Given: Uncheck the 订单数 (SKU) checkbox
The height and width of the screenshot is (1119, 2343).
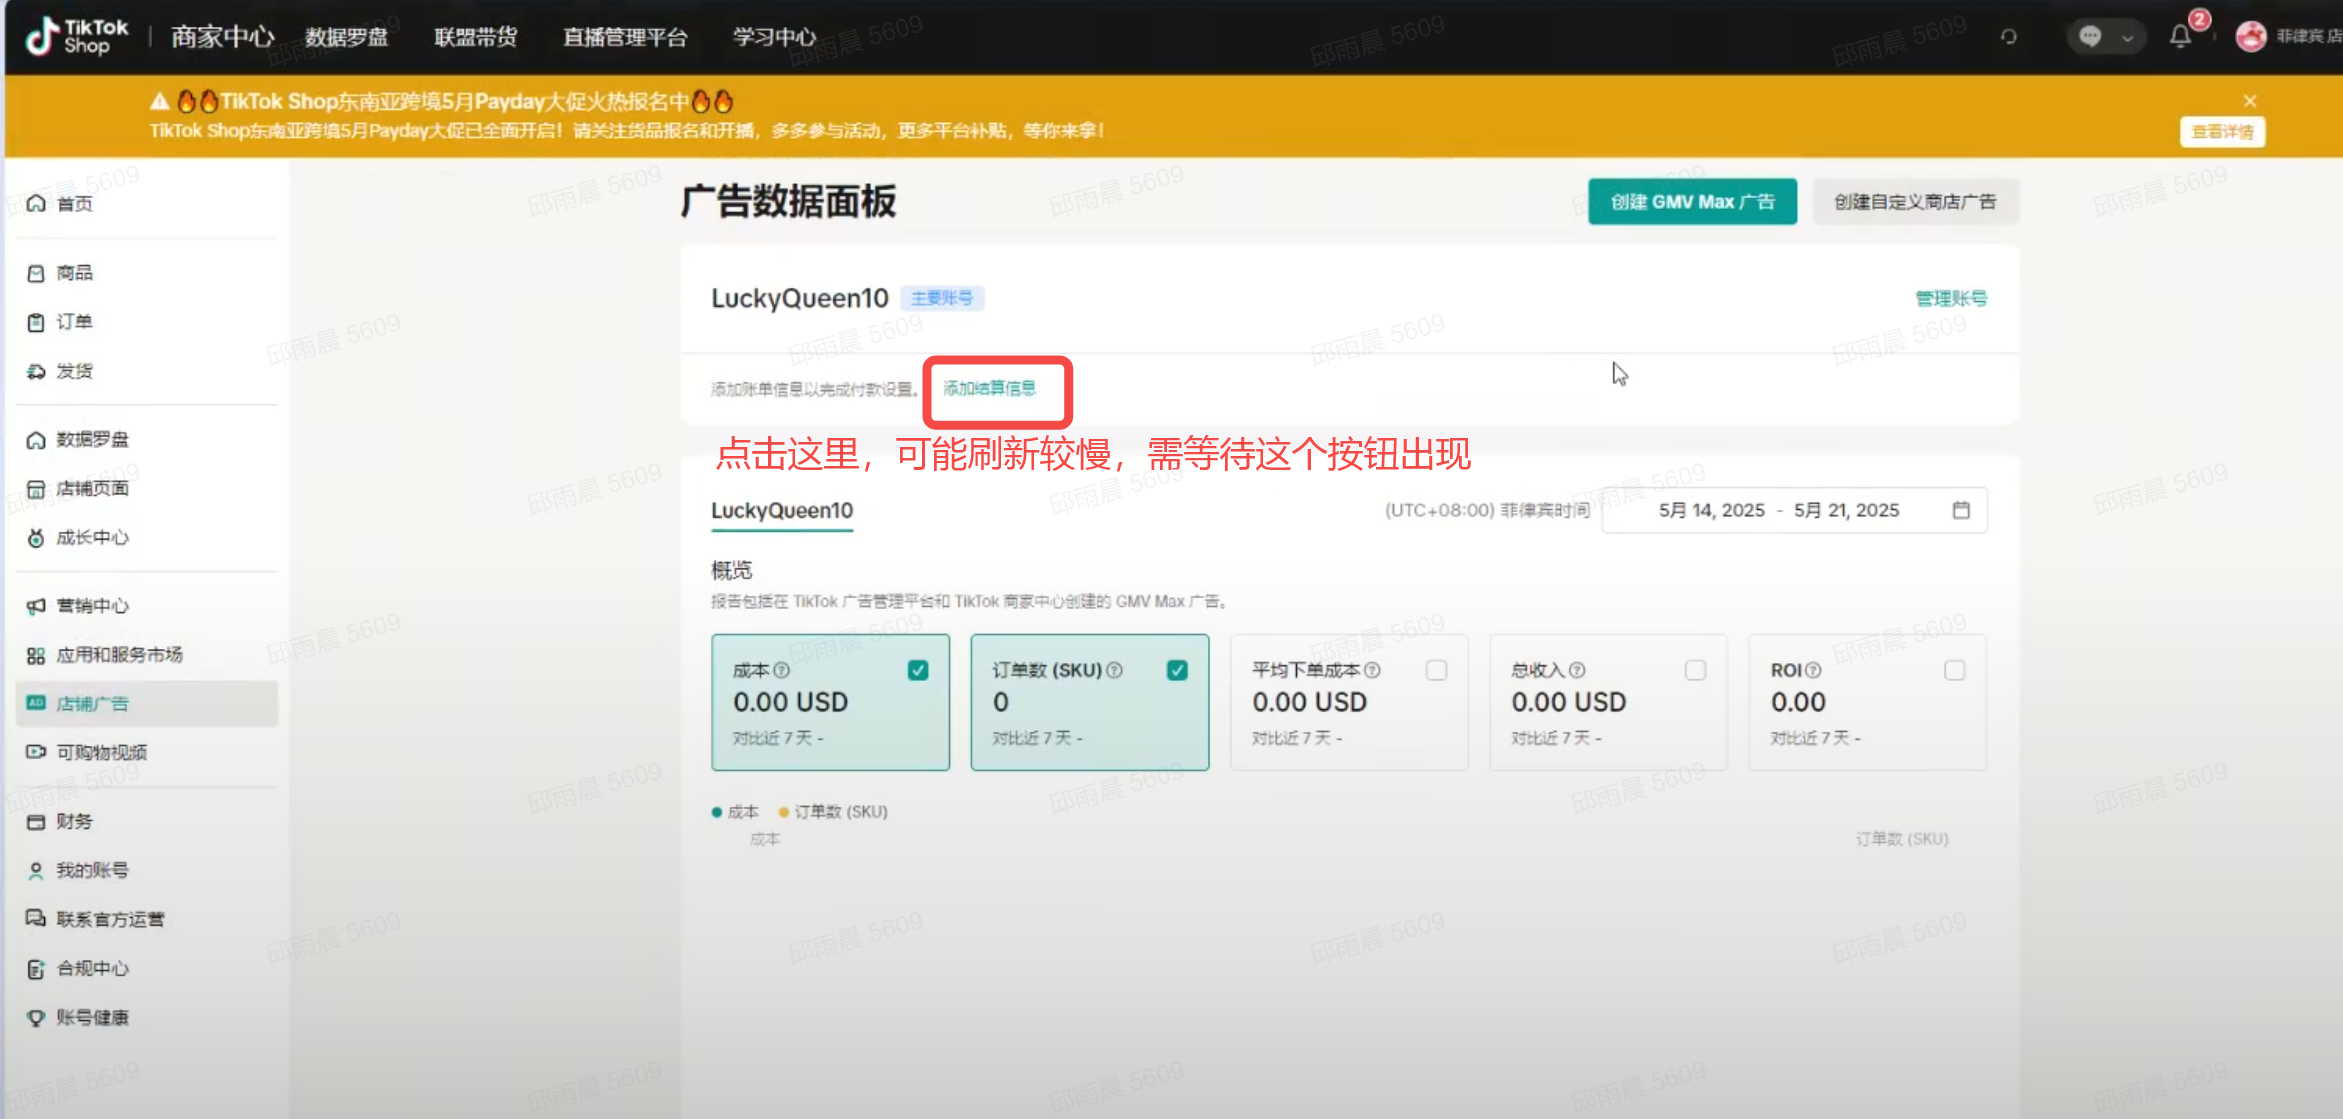Looking at the screenshot, I should [x=1177, y=670].
